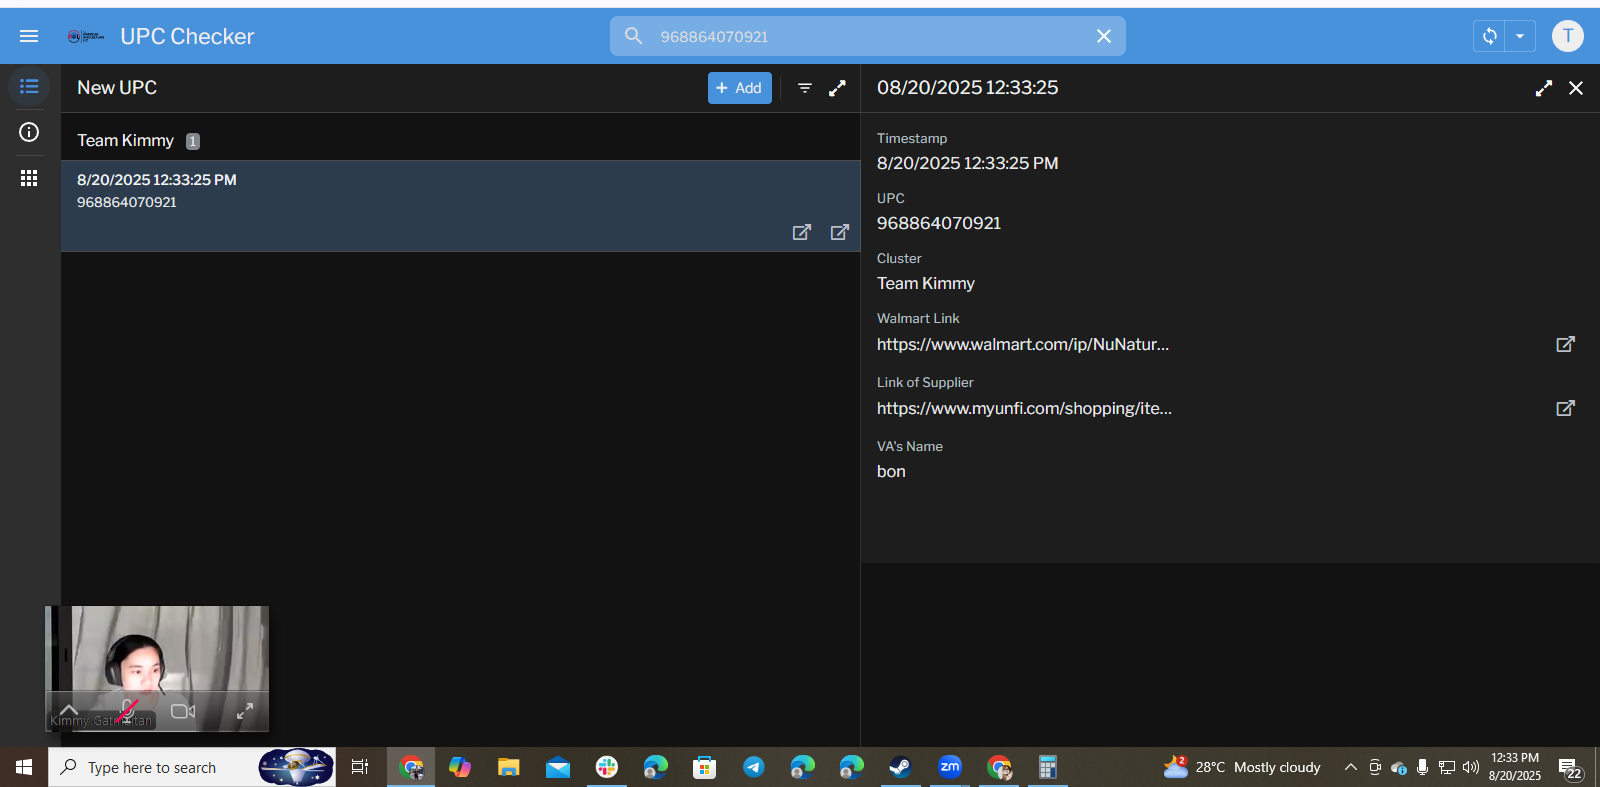1600x787 pixels.
Task: Click the Add button
Action: point(739,88)
